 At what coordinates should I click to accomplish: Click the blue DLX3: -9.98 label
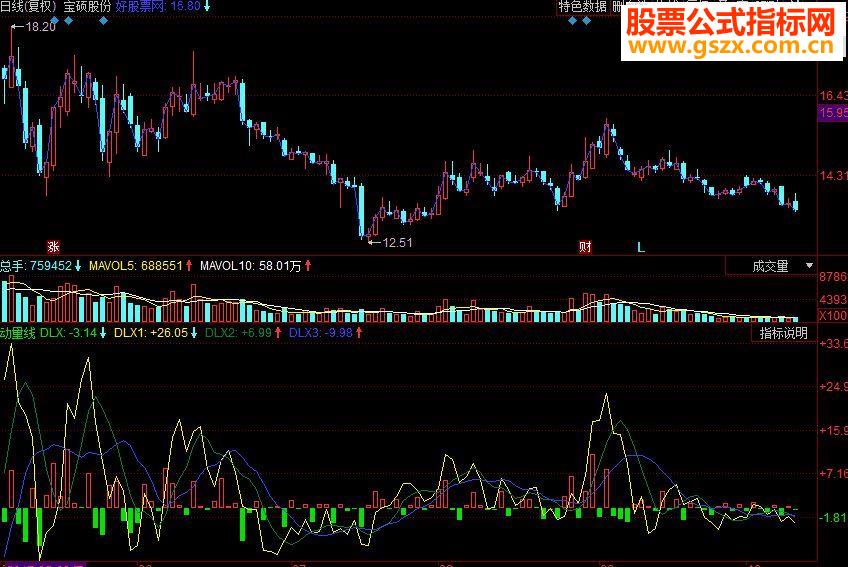click(x=321, y=333)
